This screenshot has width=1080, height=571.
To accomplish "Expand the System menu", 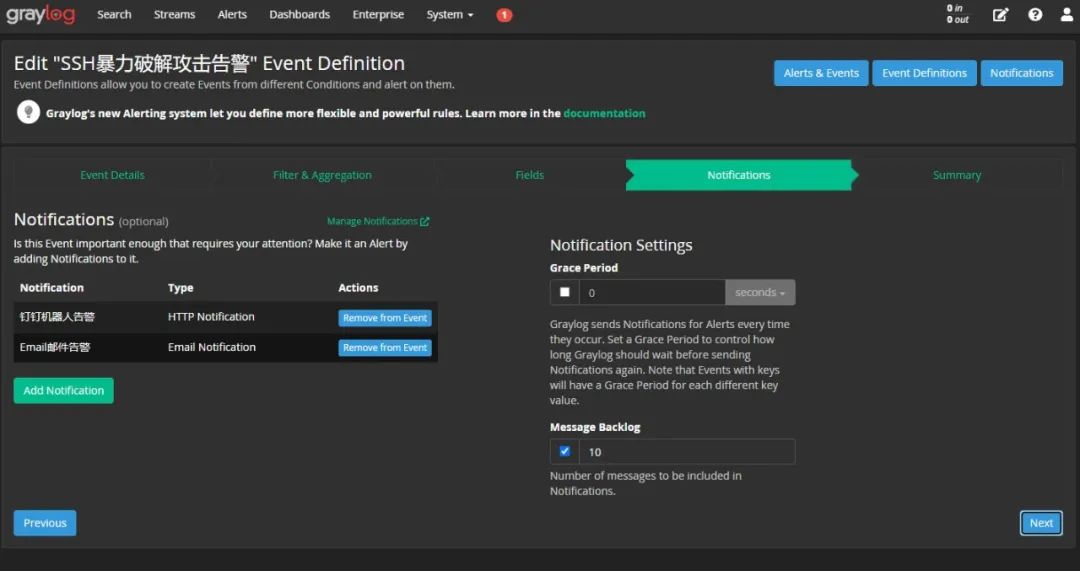I will coord(450,14).
